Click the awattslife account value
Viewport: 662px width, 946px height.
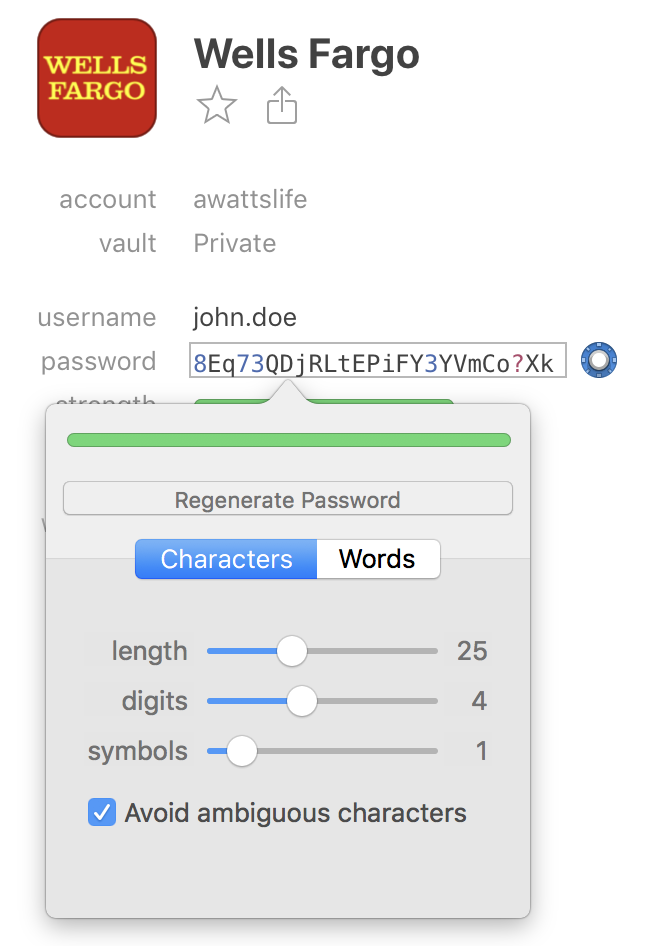click(250, 199)
